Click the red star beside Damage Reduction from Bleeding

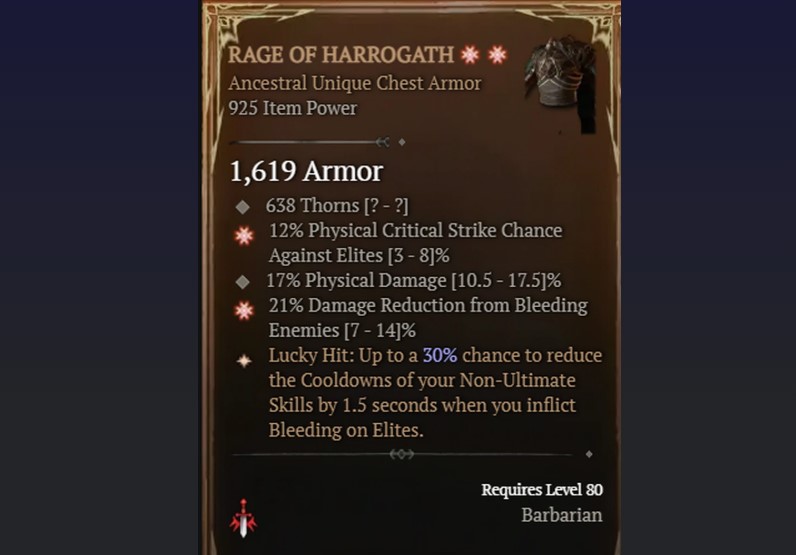(244, 310)
